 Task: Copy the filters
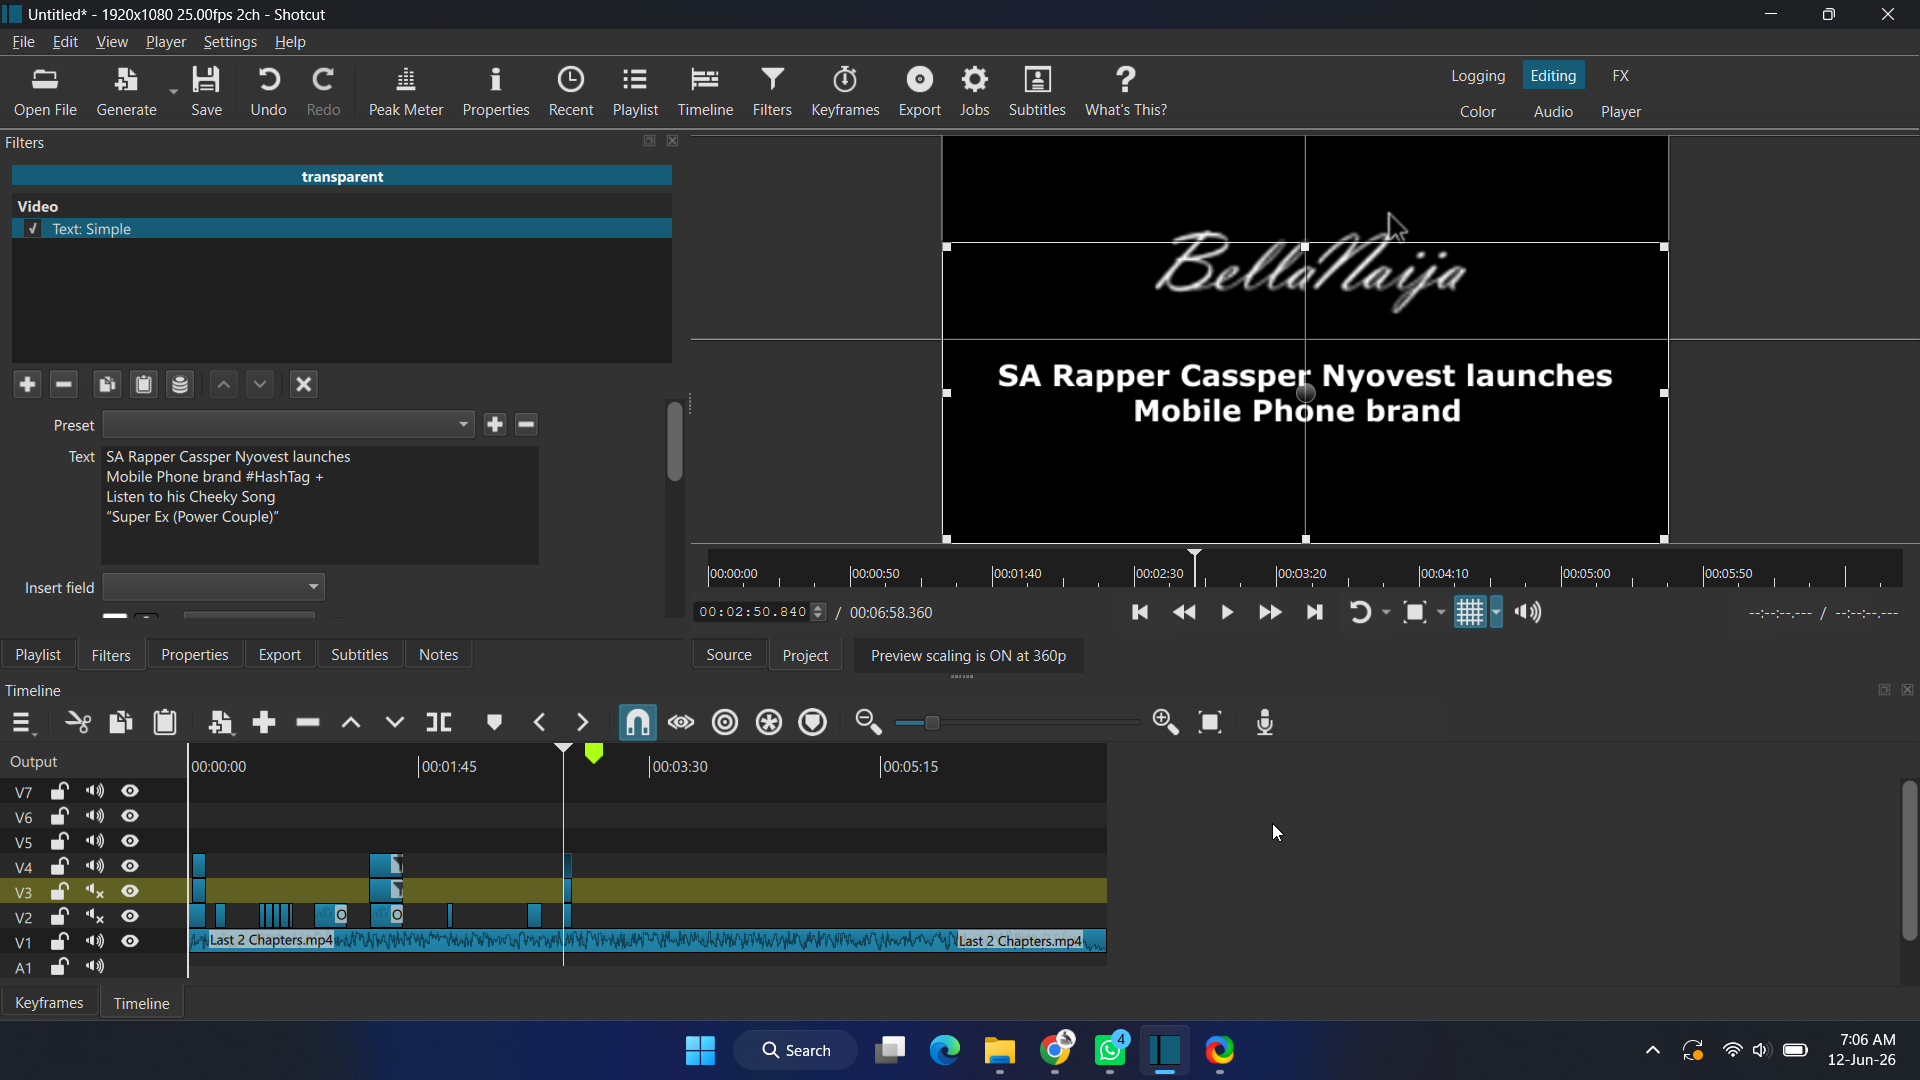coord(107,384)
